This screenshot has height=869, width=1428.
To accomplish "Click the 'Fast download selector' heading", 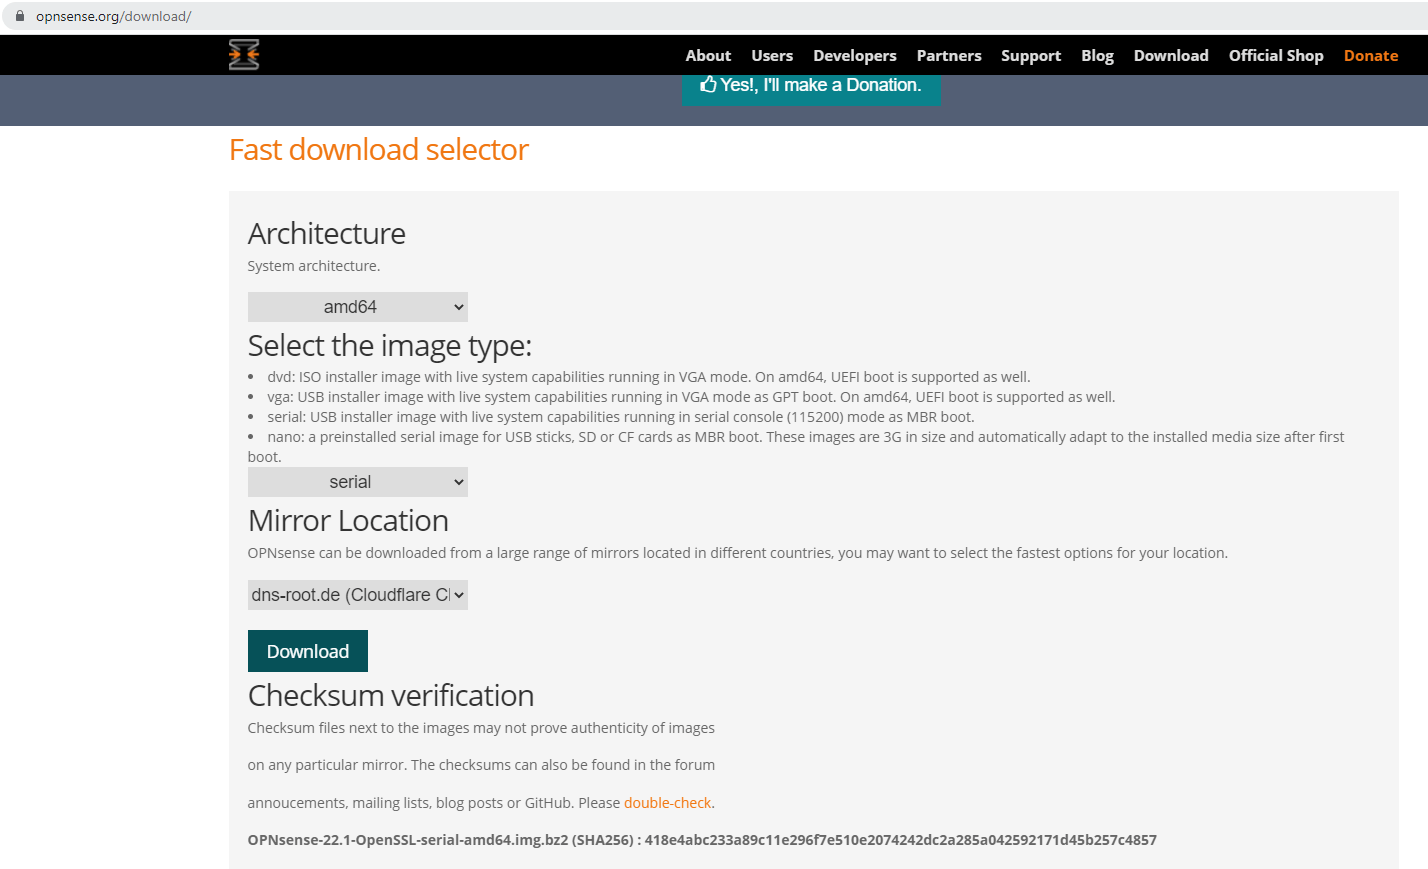I will [x=379, y=150].
